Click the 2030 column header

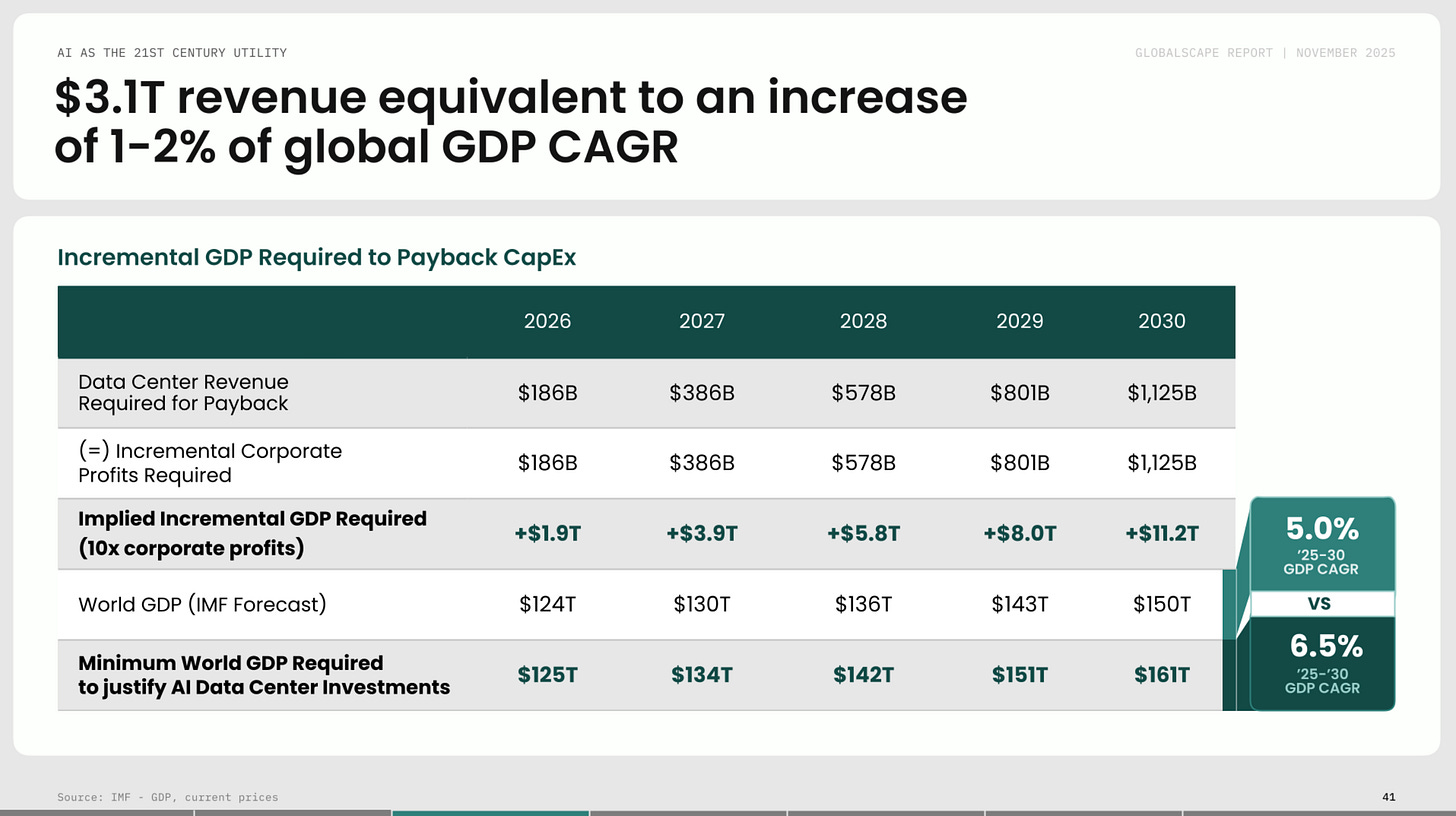click(x=1162, y=321)
